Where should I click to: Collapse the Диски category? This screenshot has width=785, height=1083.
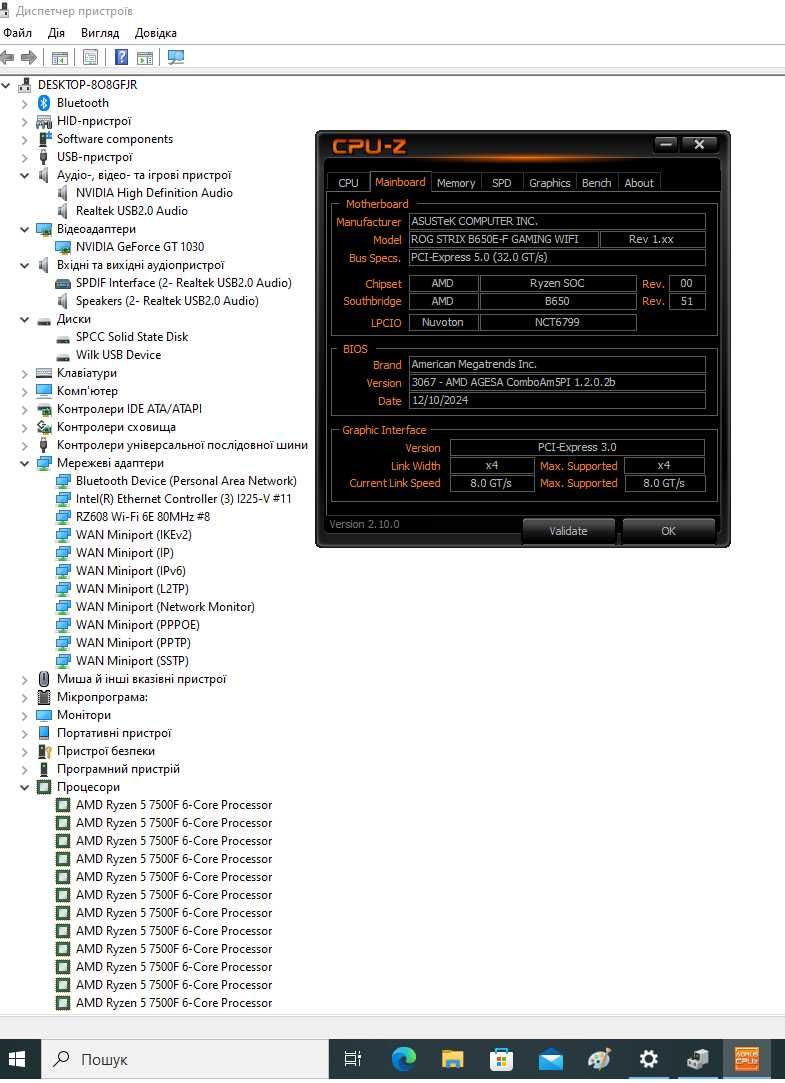(x=25, y=320)
